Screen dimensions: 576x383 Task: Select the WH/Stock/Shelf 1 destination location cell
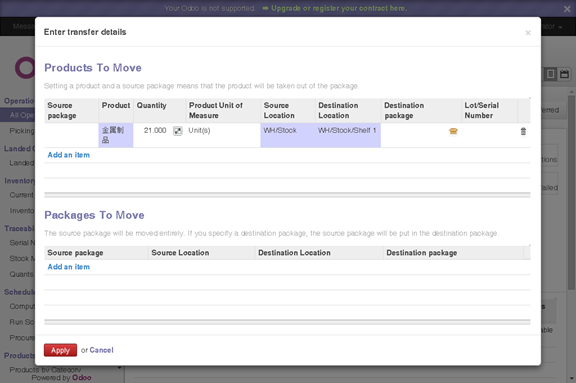[x=348, y=135]
